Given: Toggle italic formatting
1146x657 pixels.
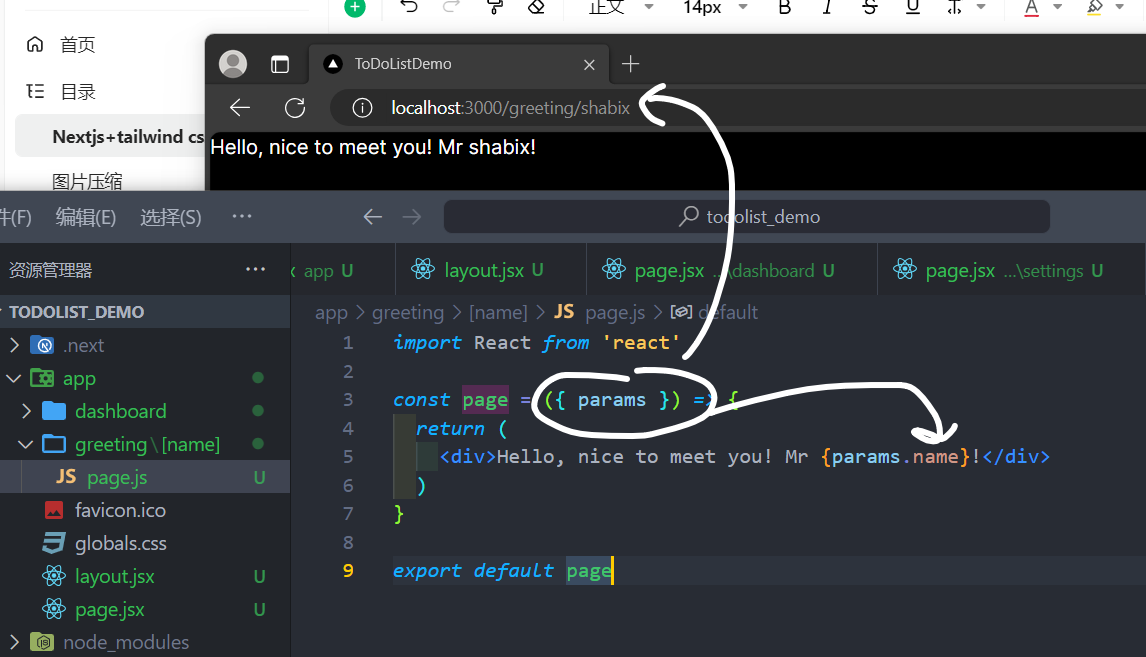Looking at the screenshot, I should [827, 7].
